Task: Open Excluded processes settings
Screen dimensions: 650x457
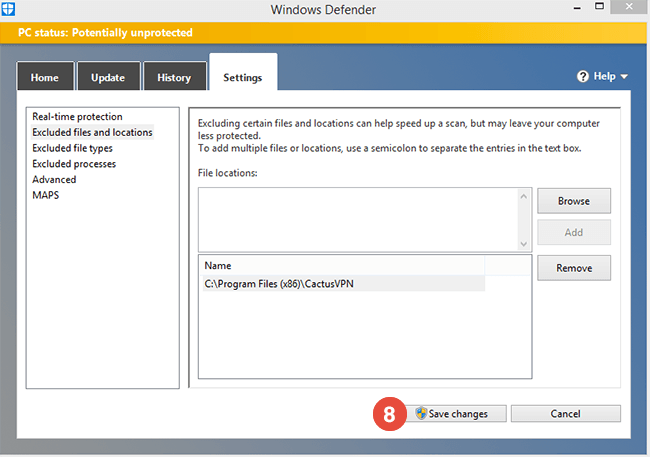Action: (74, 164)
